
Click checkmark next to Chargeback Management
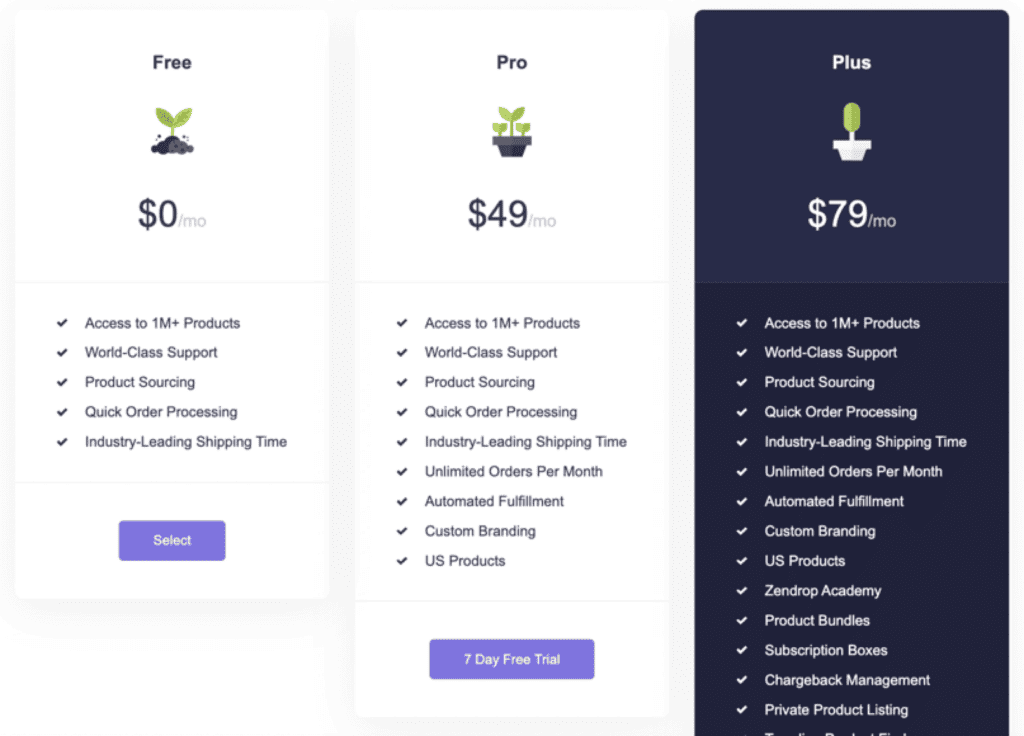coord(742,680)
